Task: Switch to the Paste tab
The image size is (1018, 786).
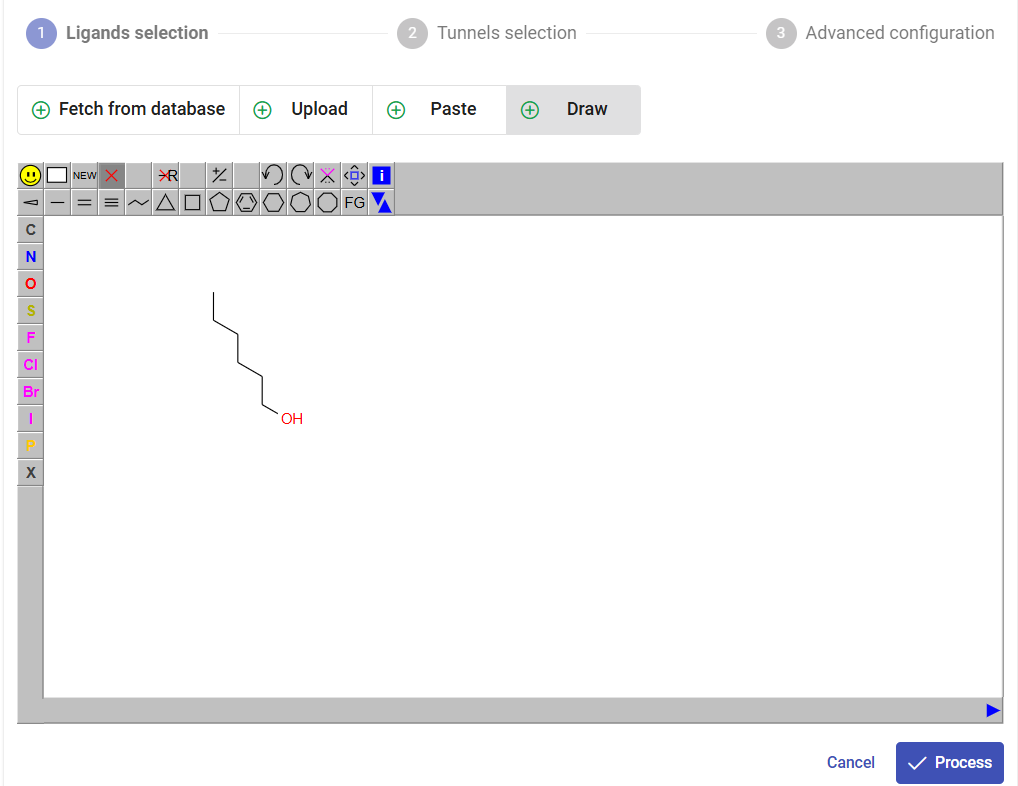Action: coord(439,110)
